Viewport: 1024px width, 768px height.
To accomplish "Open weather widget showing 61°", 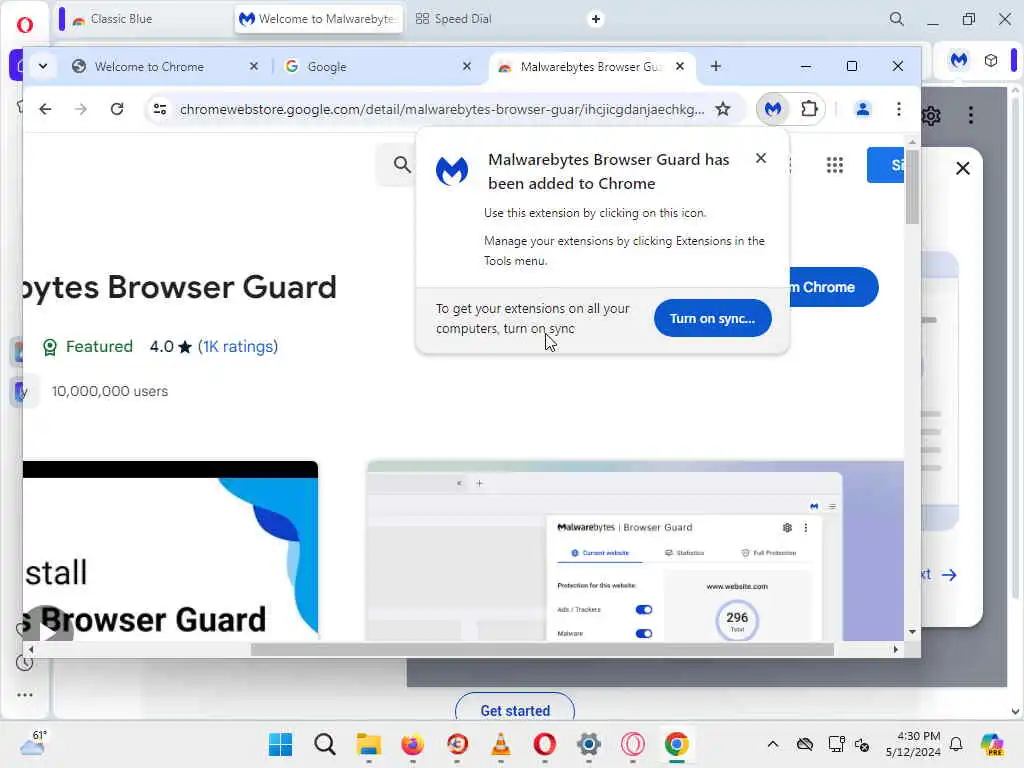I will pos(33,743).
